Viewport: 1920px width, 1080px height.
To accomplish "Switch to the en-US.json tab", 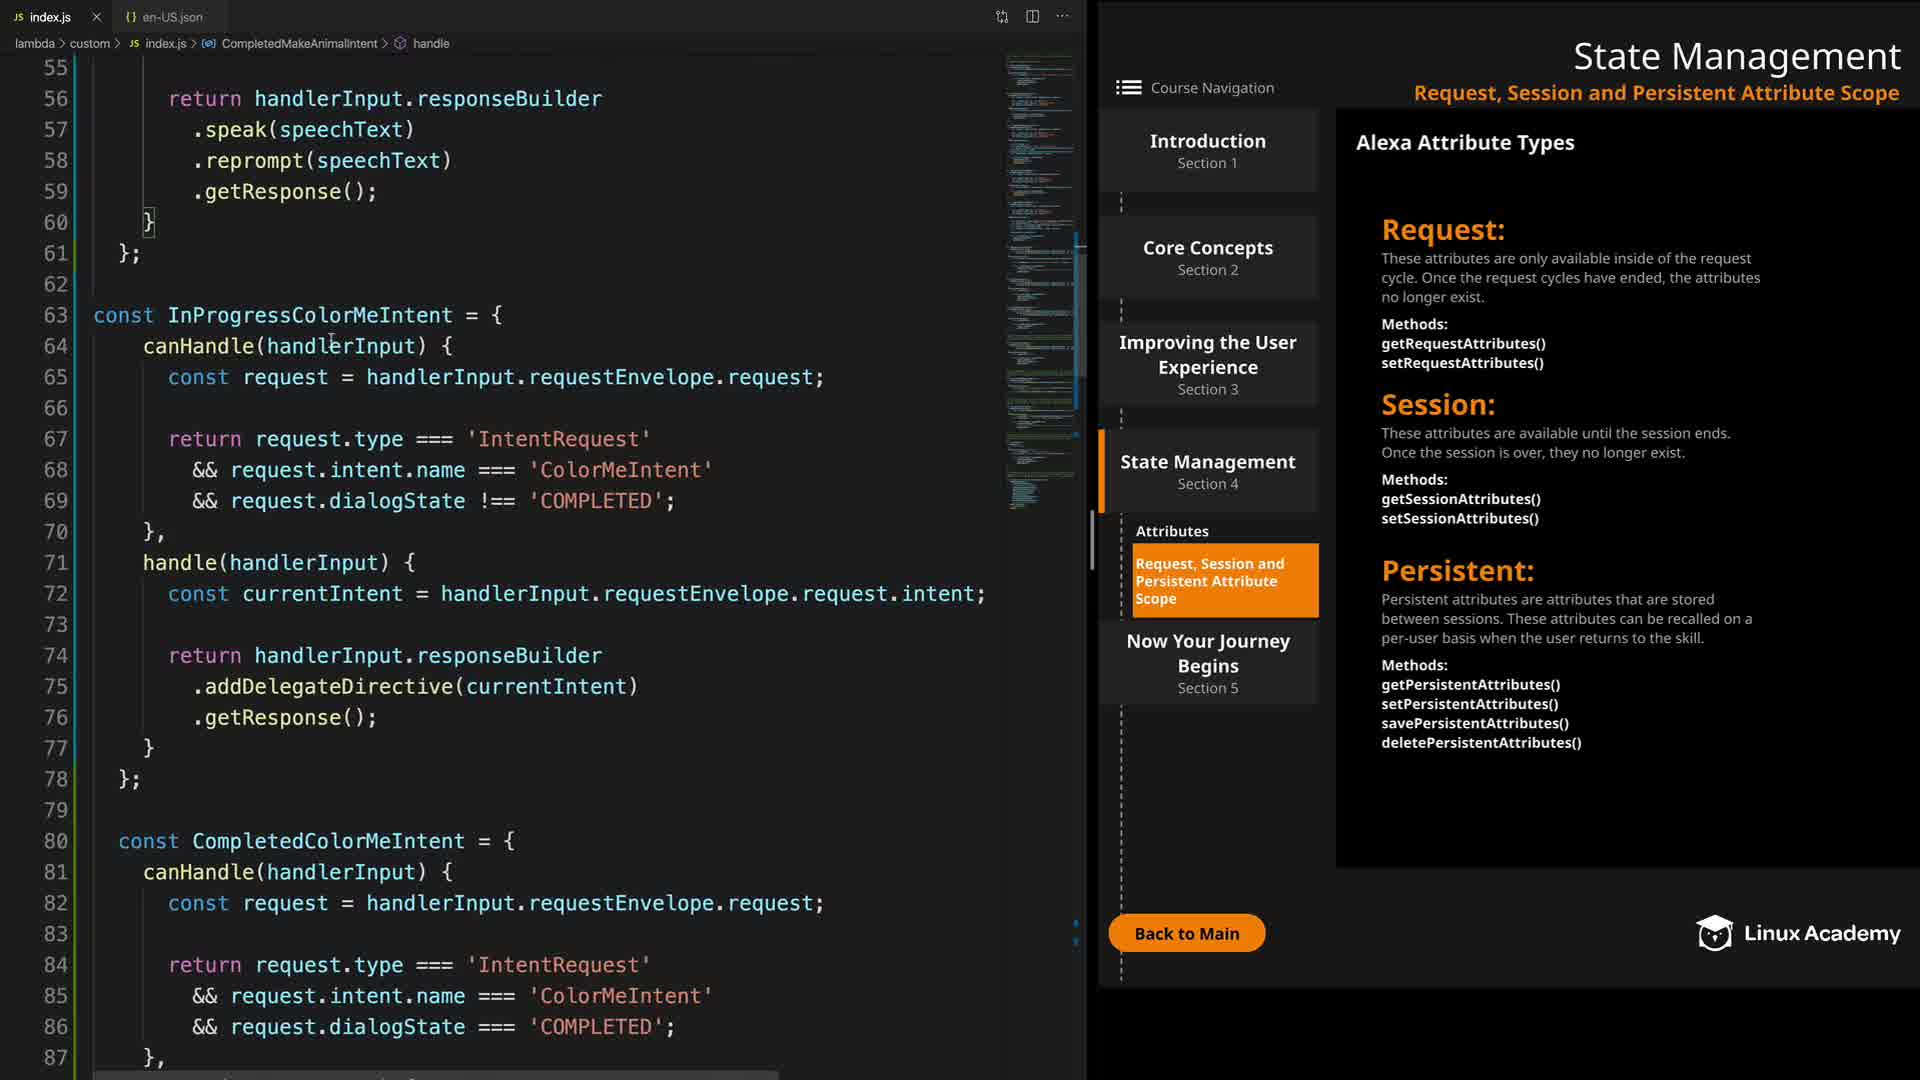I will [171, 17].
